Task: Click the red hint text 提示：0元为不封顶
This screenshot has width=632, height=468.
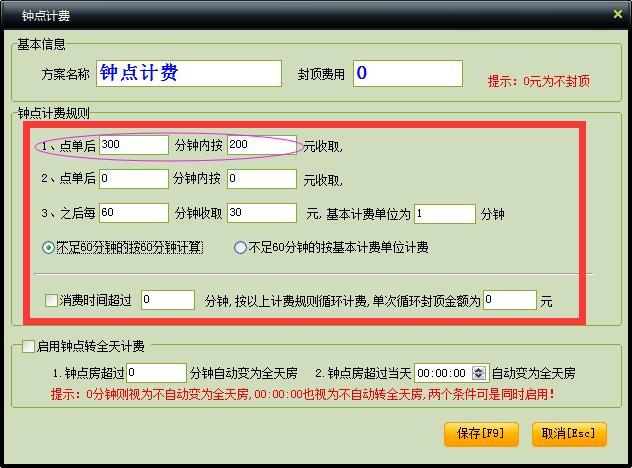Action: pos(538,81)
